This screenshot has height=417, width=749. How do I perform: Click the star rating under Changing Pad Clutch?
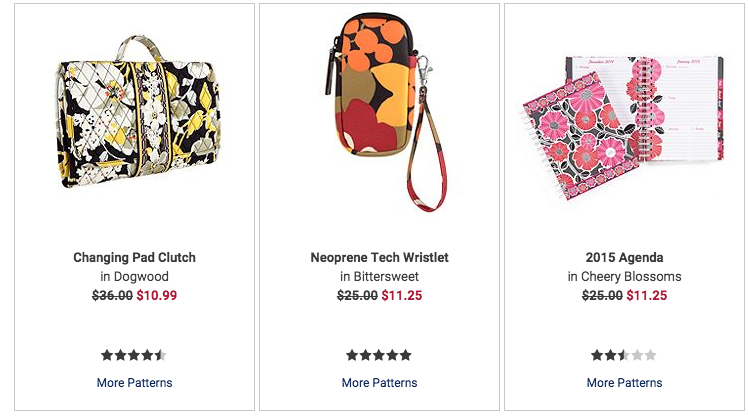pyautogui.click(x=134, y=355)
